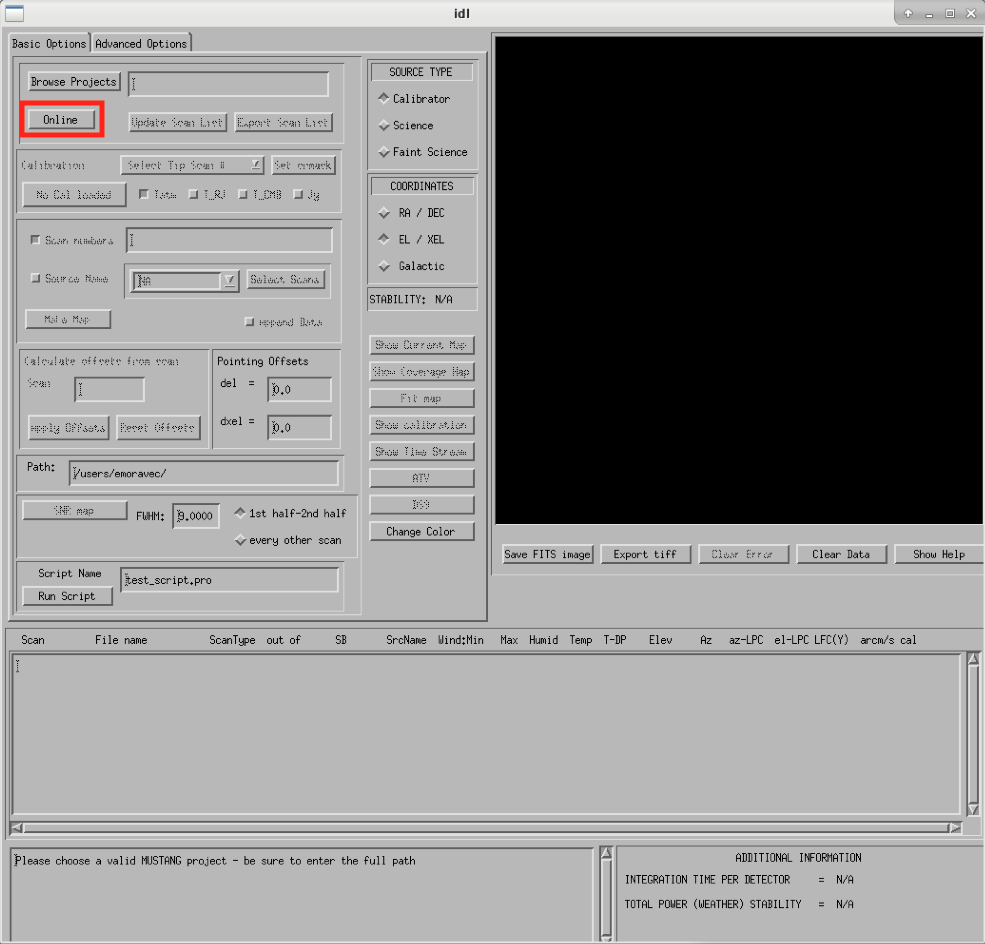Click the Reset Offsets button

click(158, 428)
